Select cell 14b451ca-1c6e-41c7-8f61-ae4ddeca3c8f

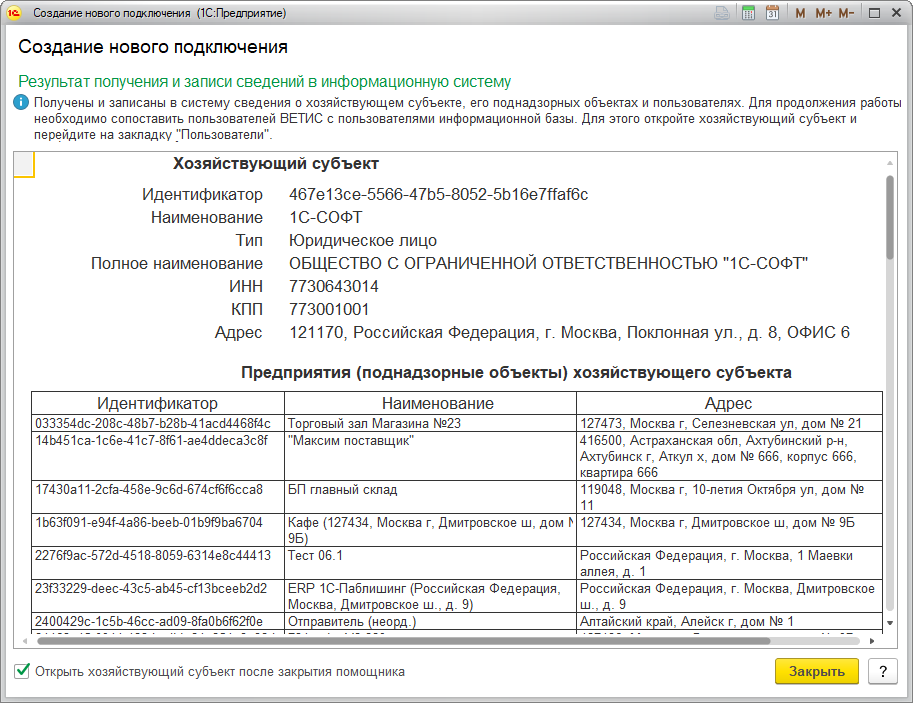tap(158, 456)
